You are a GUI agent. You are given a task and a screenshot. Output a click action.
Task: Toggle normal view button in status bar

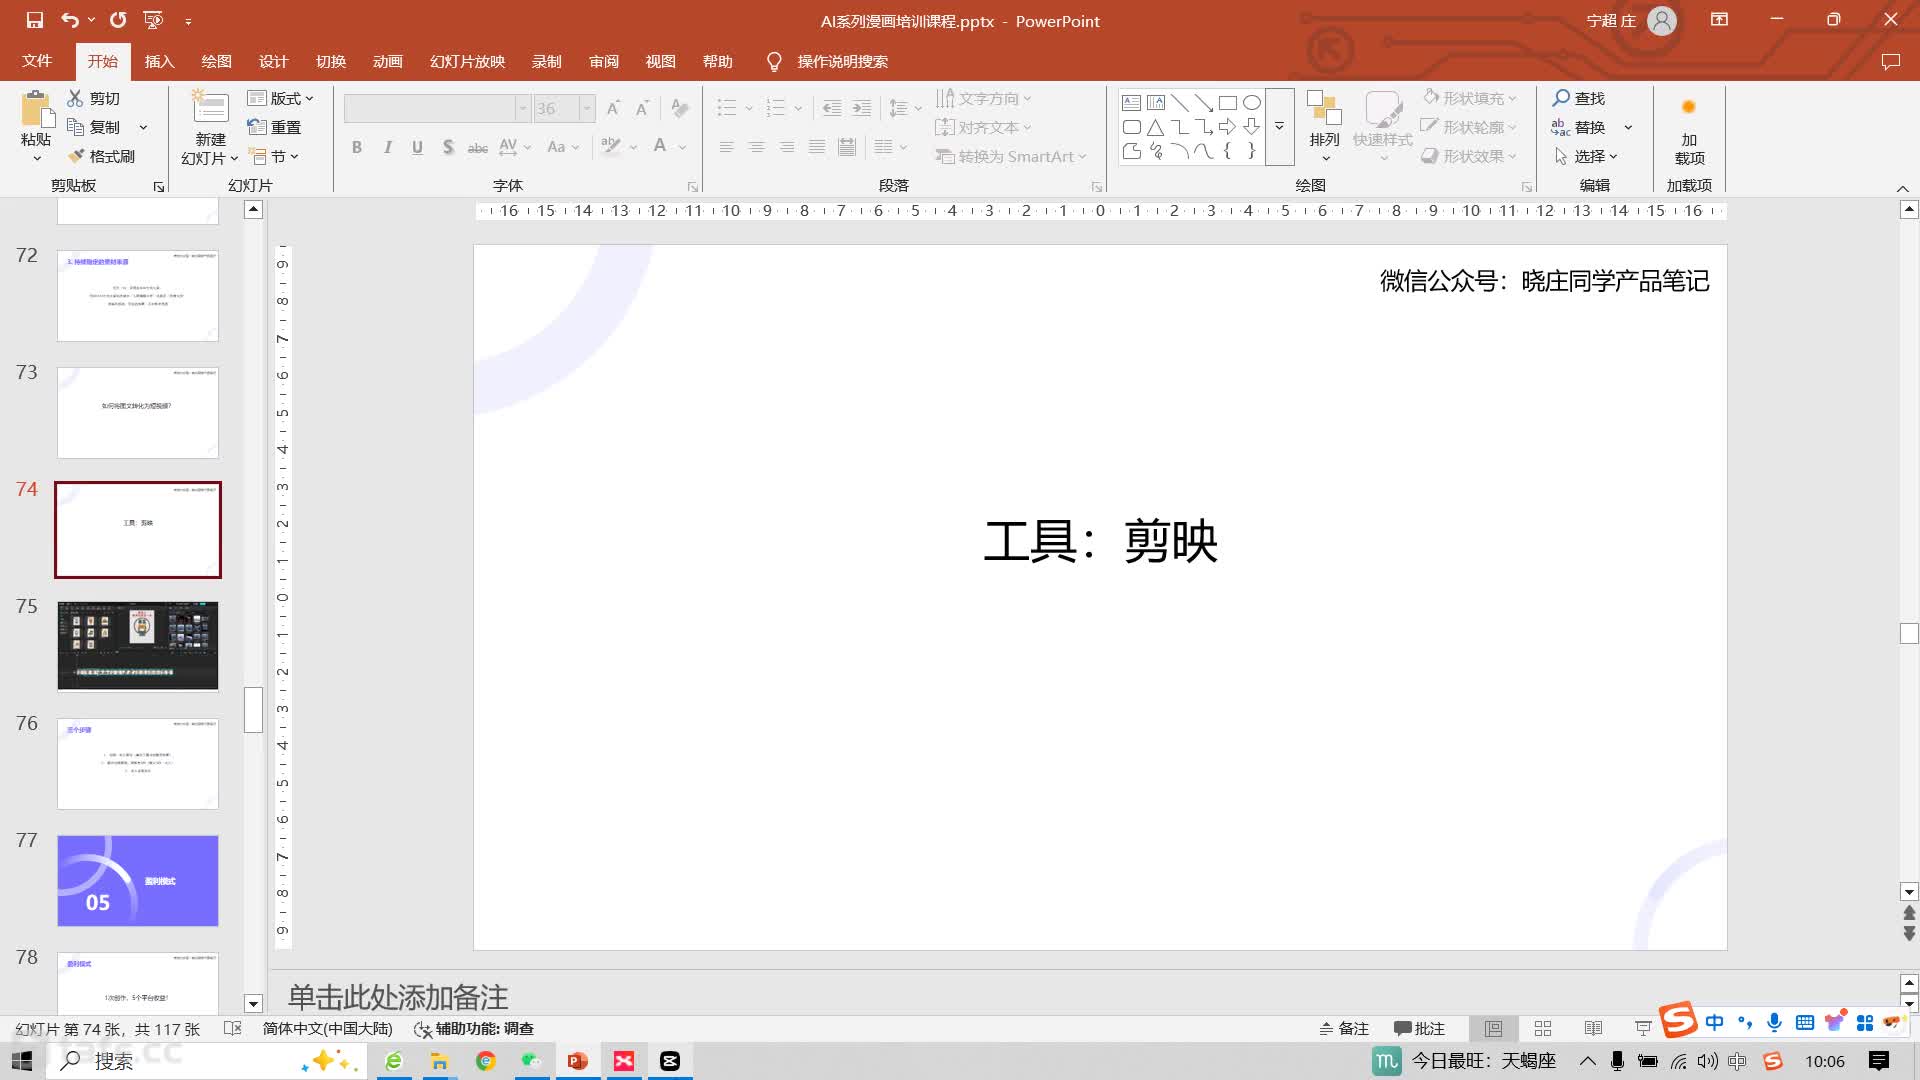pos(1493,1028)
